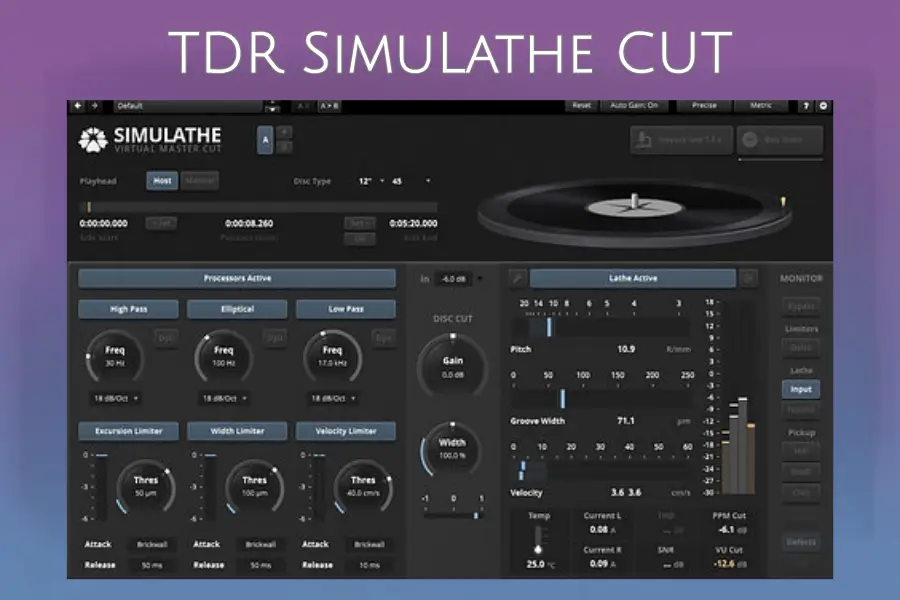Image resolution: width=900 pixels, height=600 pixels.
Task: Click Set button near side end time
Action: click(x=360, y=223)
